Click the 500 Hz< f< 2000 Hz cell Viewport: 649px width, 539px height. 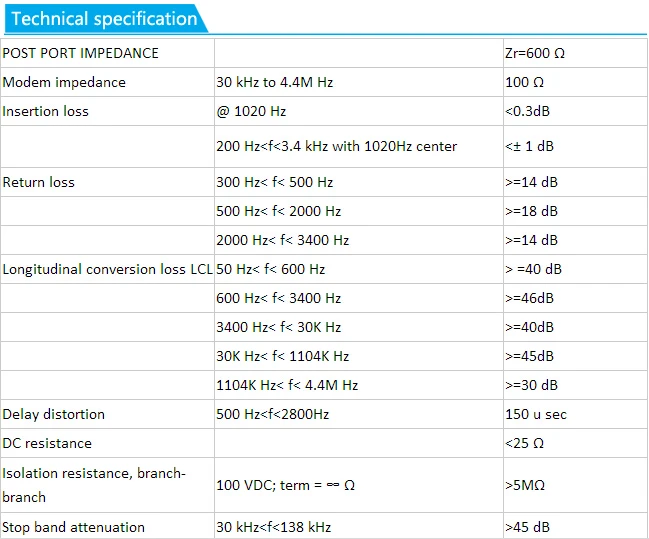pyautogui.click(x=279, y=211)
